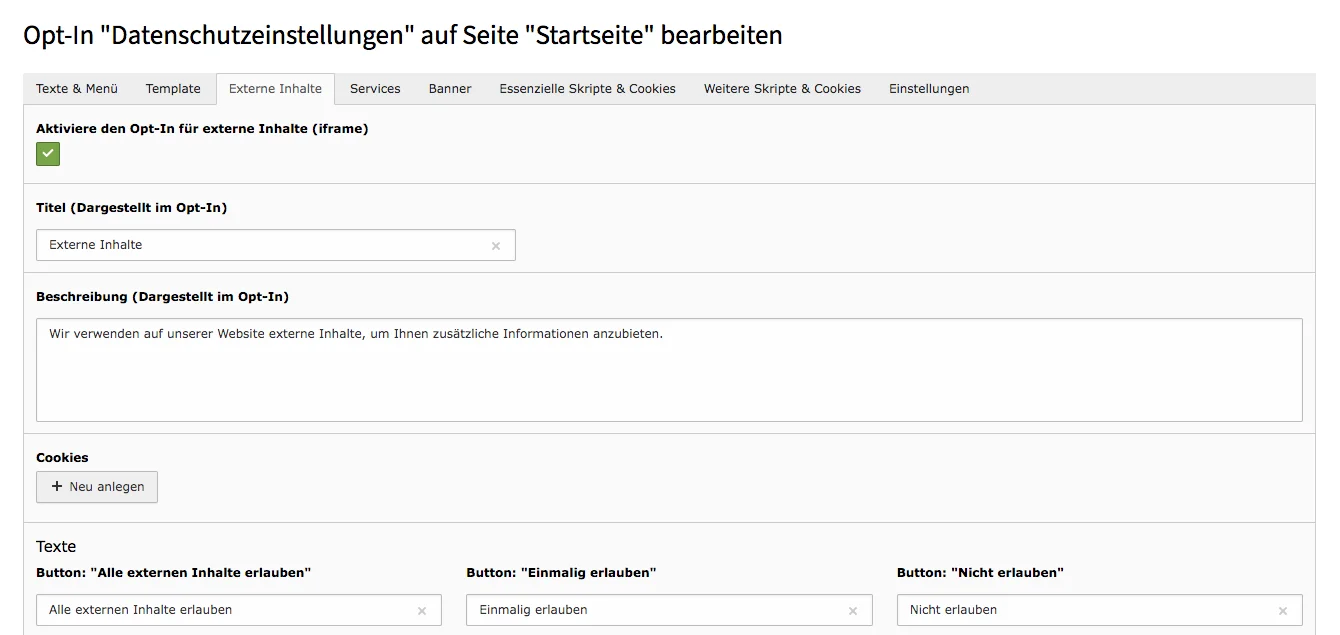
Task: Clear the "Einmalig erlauben" button text
Action: 853,610
